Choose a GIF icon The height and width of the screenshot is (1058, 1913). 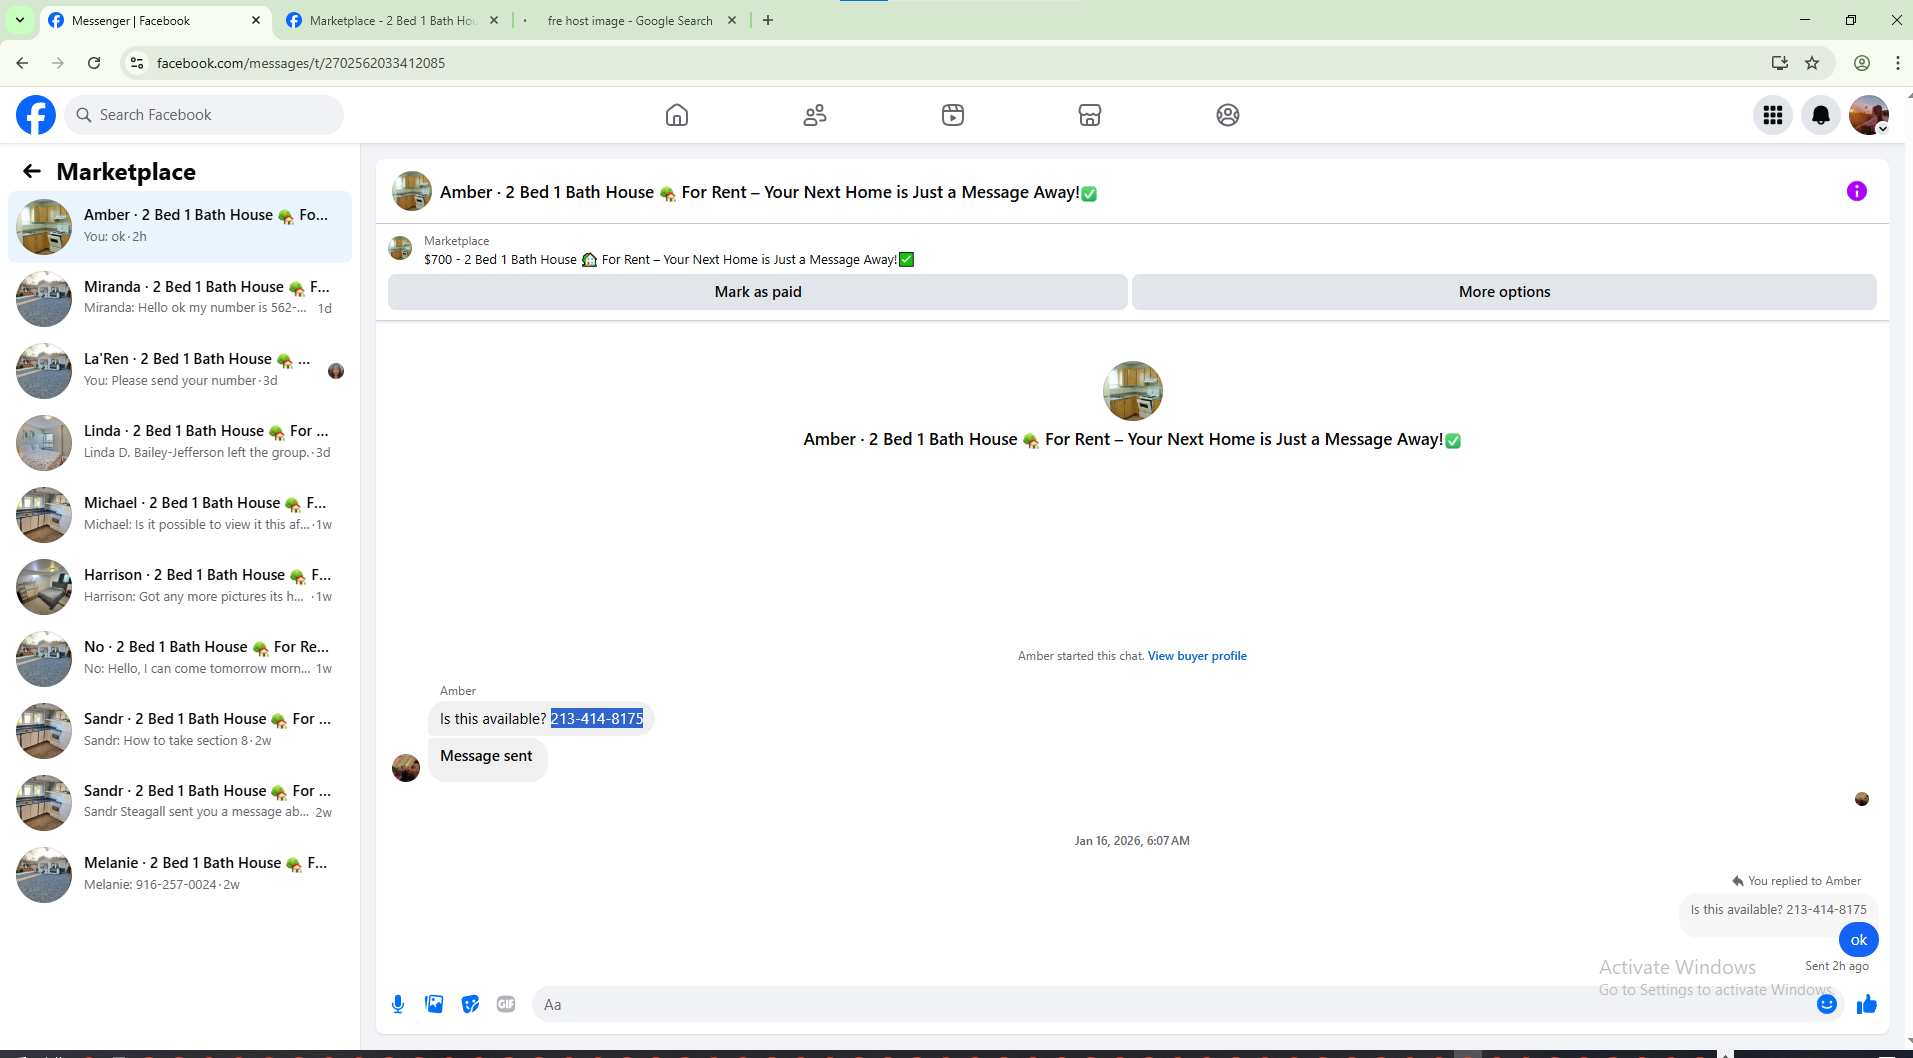[x=506, y=1004]
